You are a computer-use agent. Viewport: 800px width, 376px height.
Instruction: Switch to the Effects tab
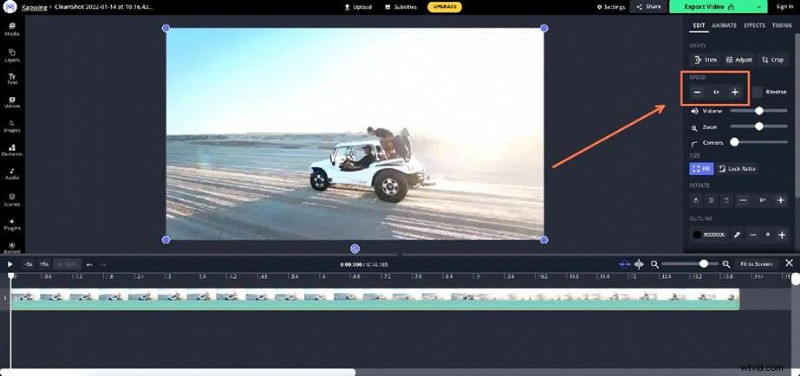point(754,26)
